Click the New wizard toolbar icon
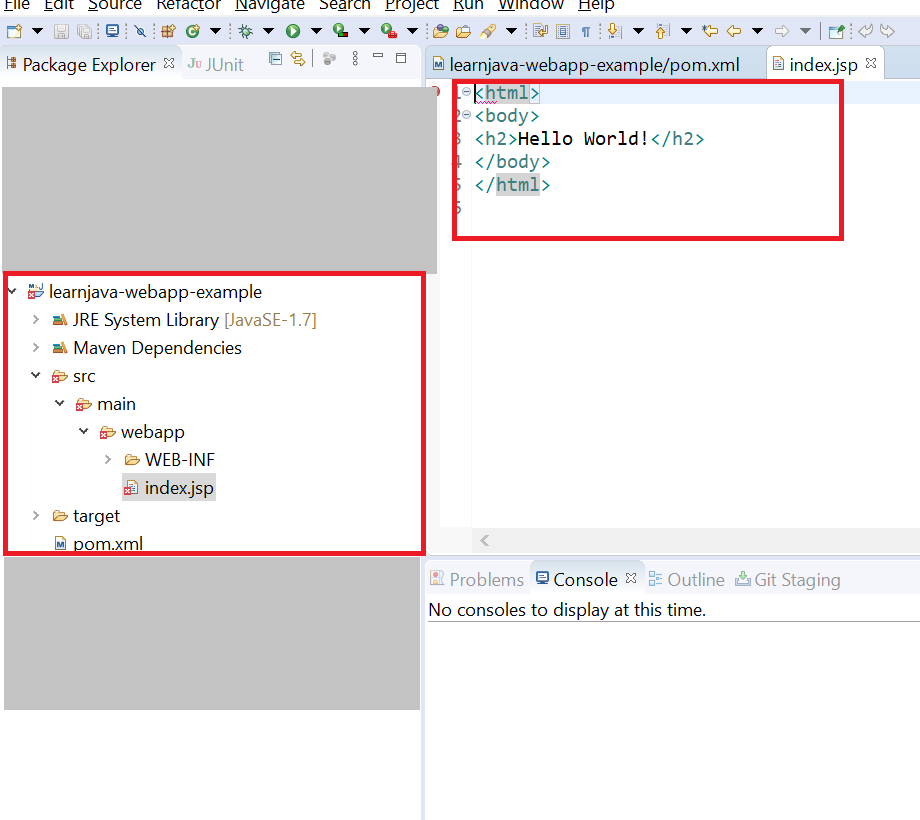 tap(13, 31)
